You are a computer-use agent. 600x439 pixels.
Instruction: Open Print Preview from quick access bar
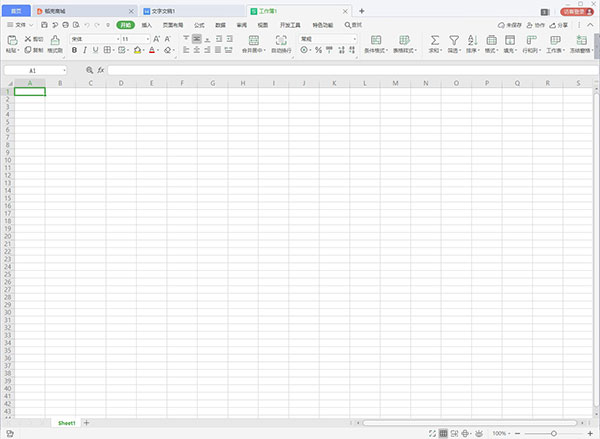coord(76,25)
